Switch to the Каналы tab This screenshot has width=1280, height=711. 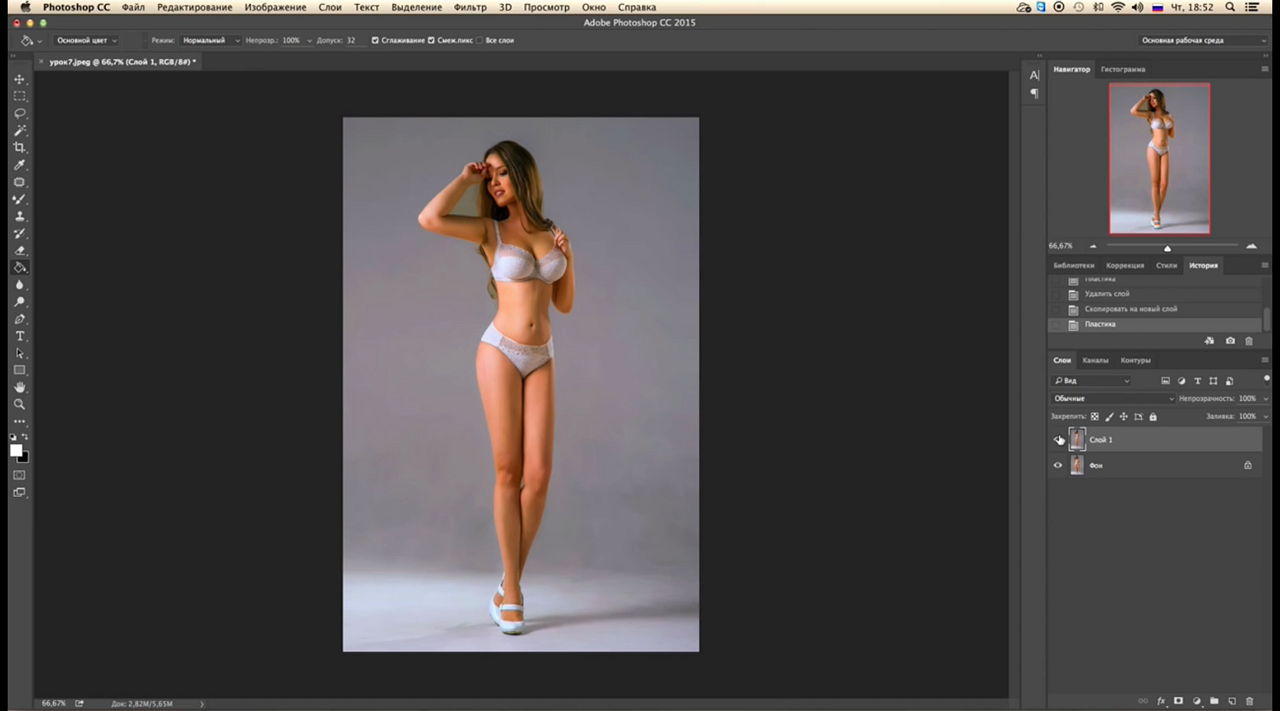(x=1095, y=360)
